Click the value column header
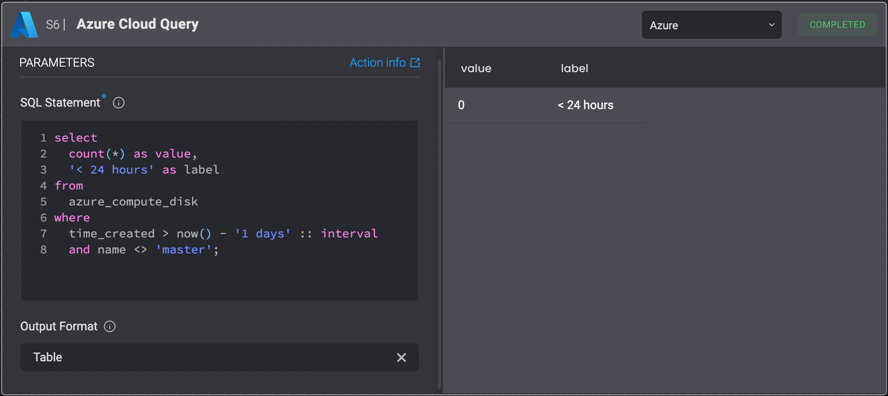 click(x=476, y=69)
